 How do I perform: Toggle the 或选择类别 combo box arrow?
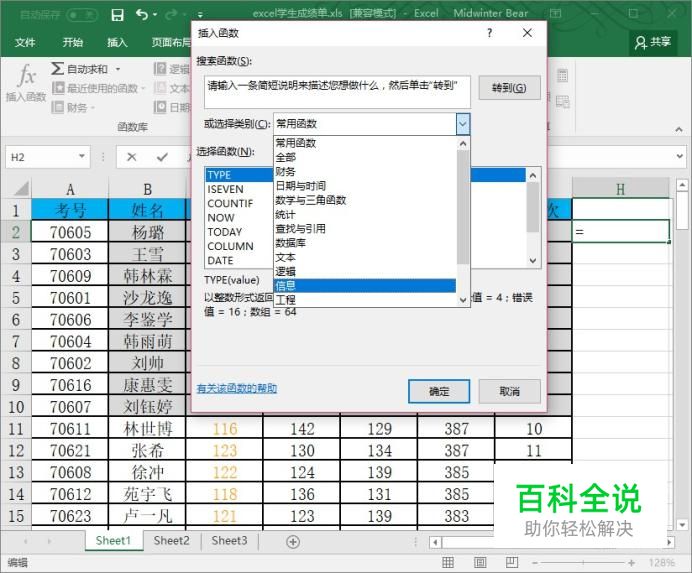click(463, 124)
